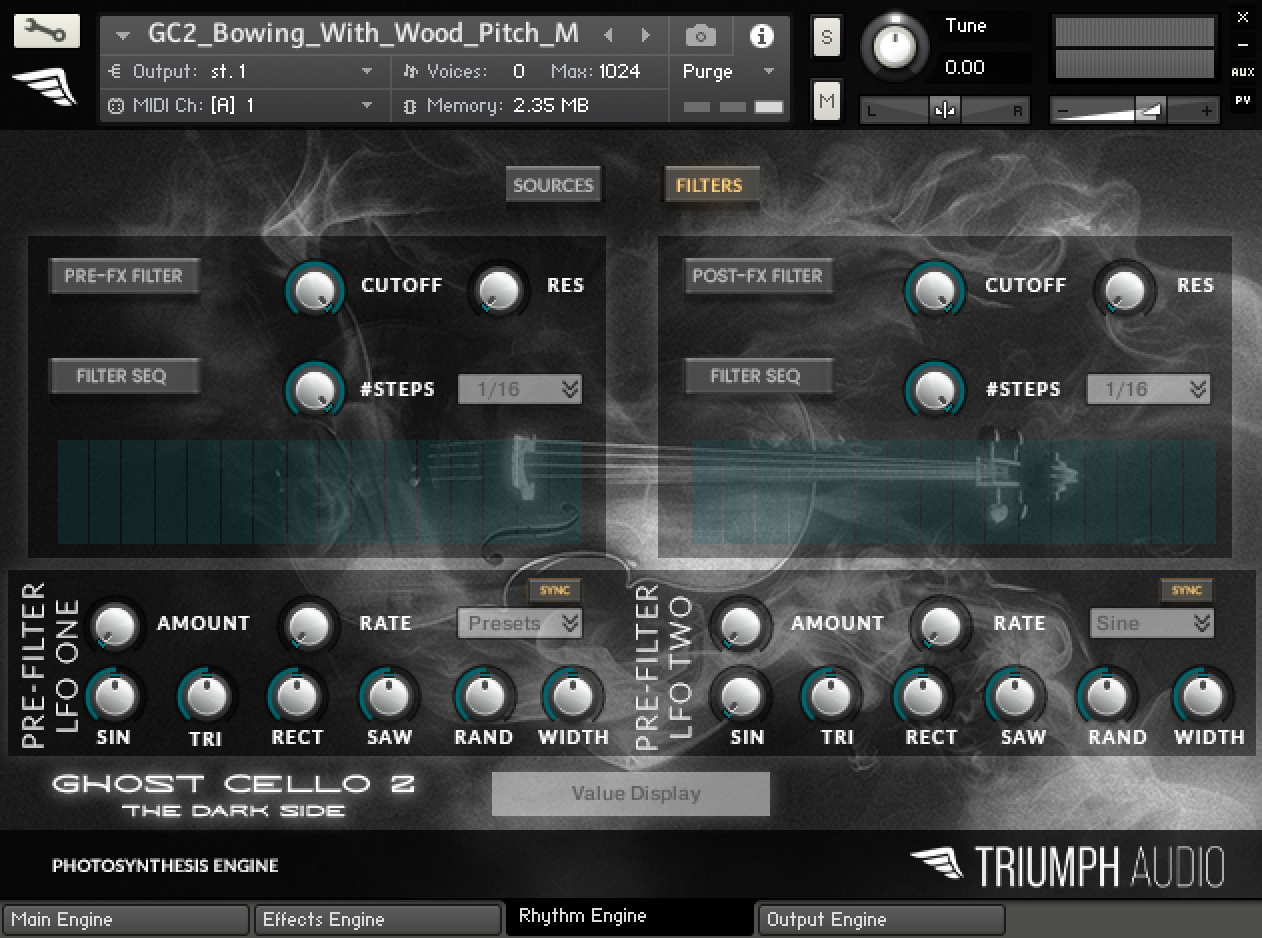The width and height of the screenshot is (1262, 938).
Task: Click the Value Display box
Action: click(631, 793)
